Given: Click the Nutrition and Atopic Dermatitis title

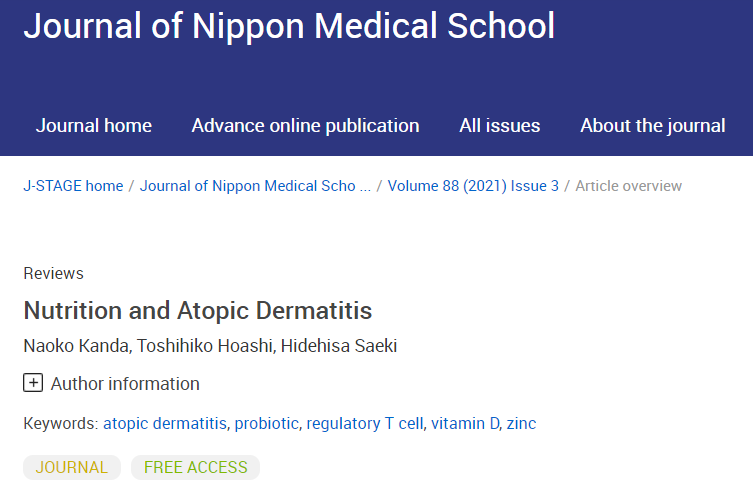Looking at the screenshot, I should 197,310.
